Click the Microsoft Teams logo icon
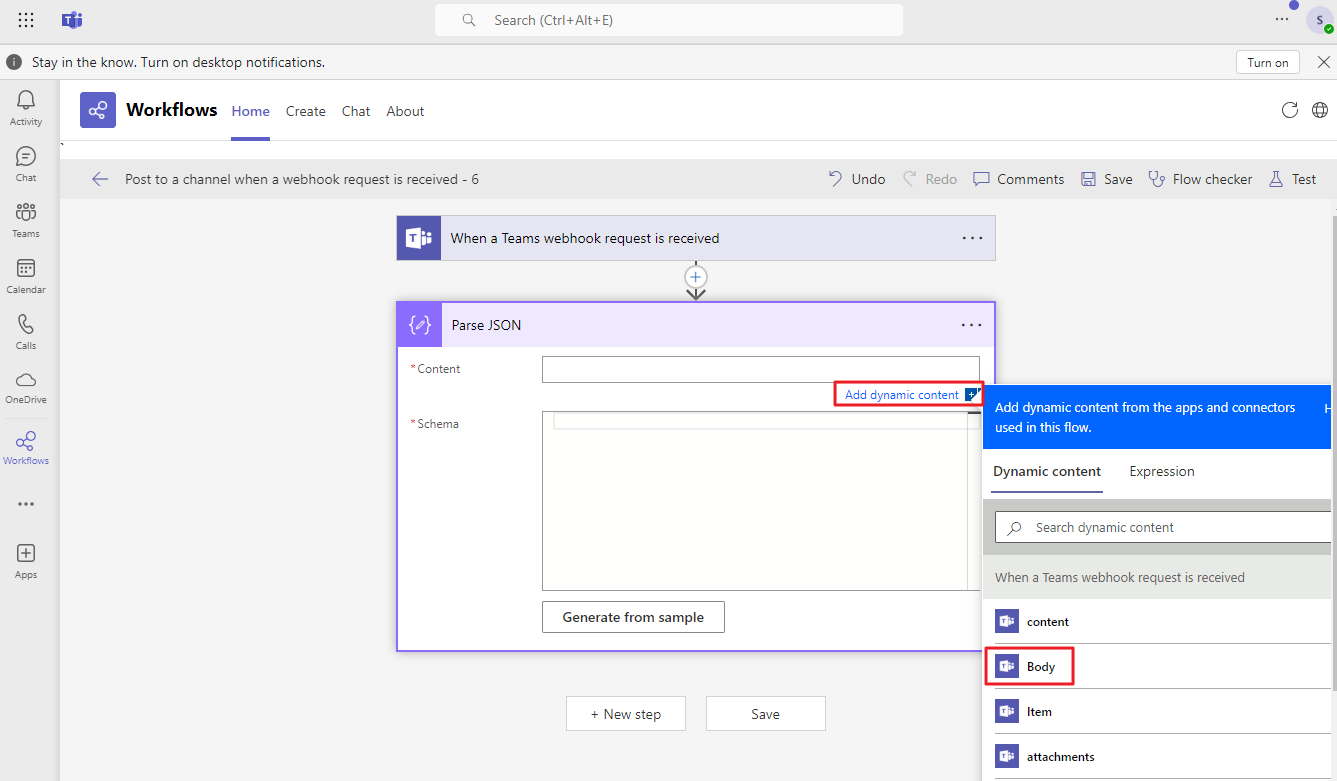Image resolution: width=1337 pixels, height=781 pixels. coord(72,20)
